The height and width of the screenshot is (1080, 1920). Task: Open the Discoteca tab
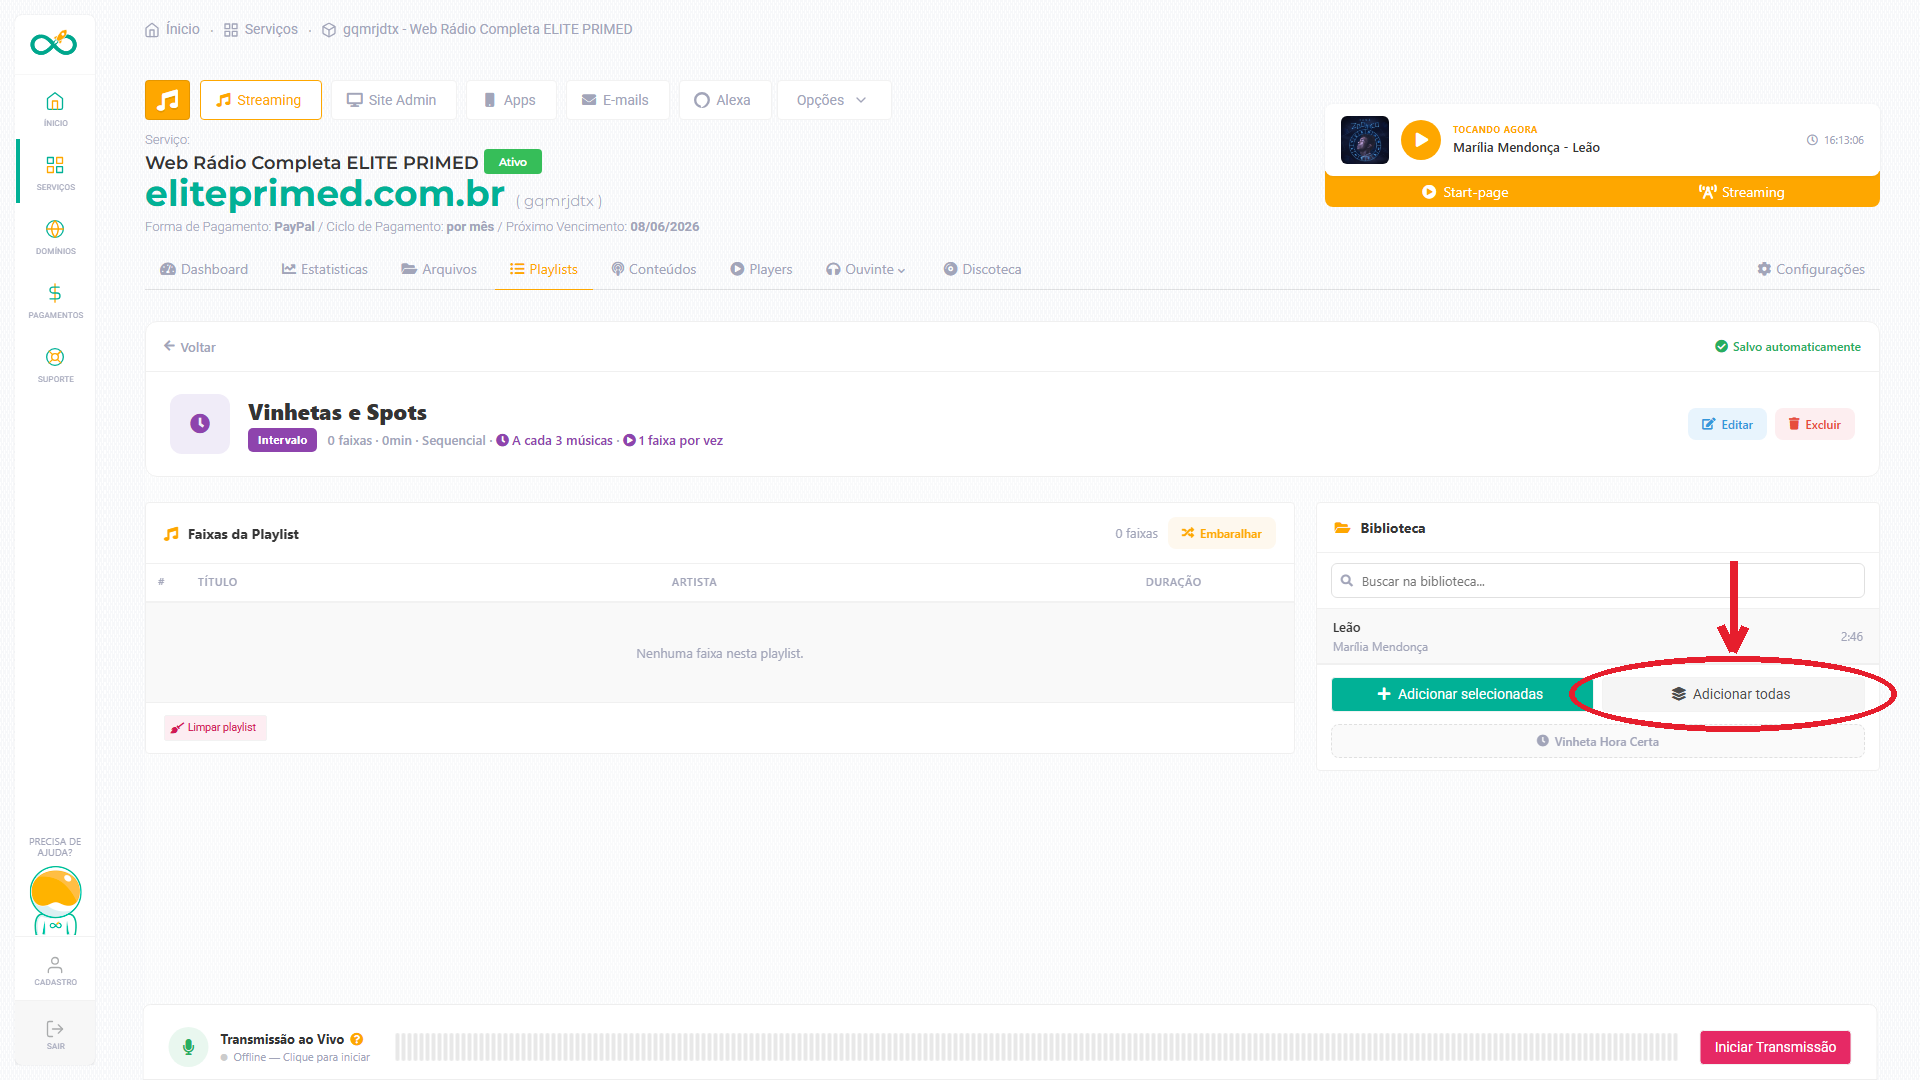[982, 269]
